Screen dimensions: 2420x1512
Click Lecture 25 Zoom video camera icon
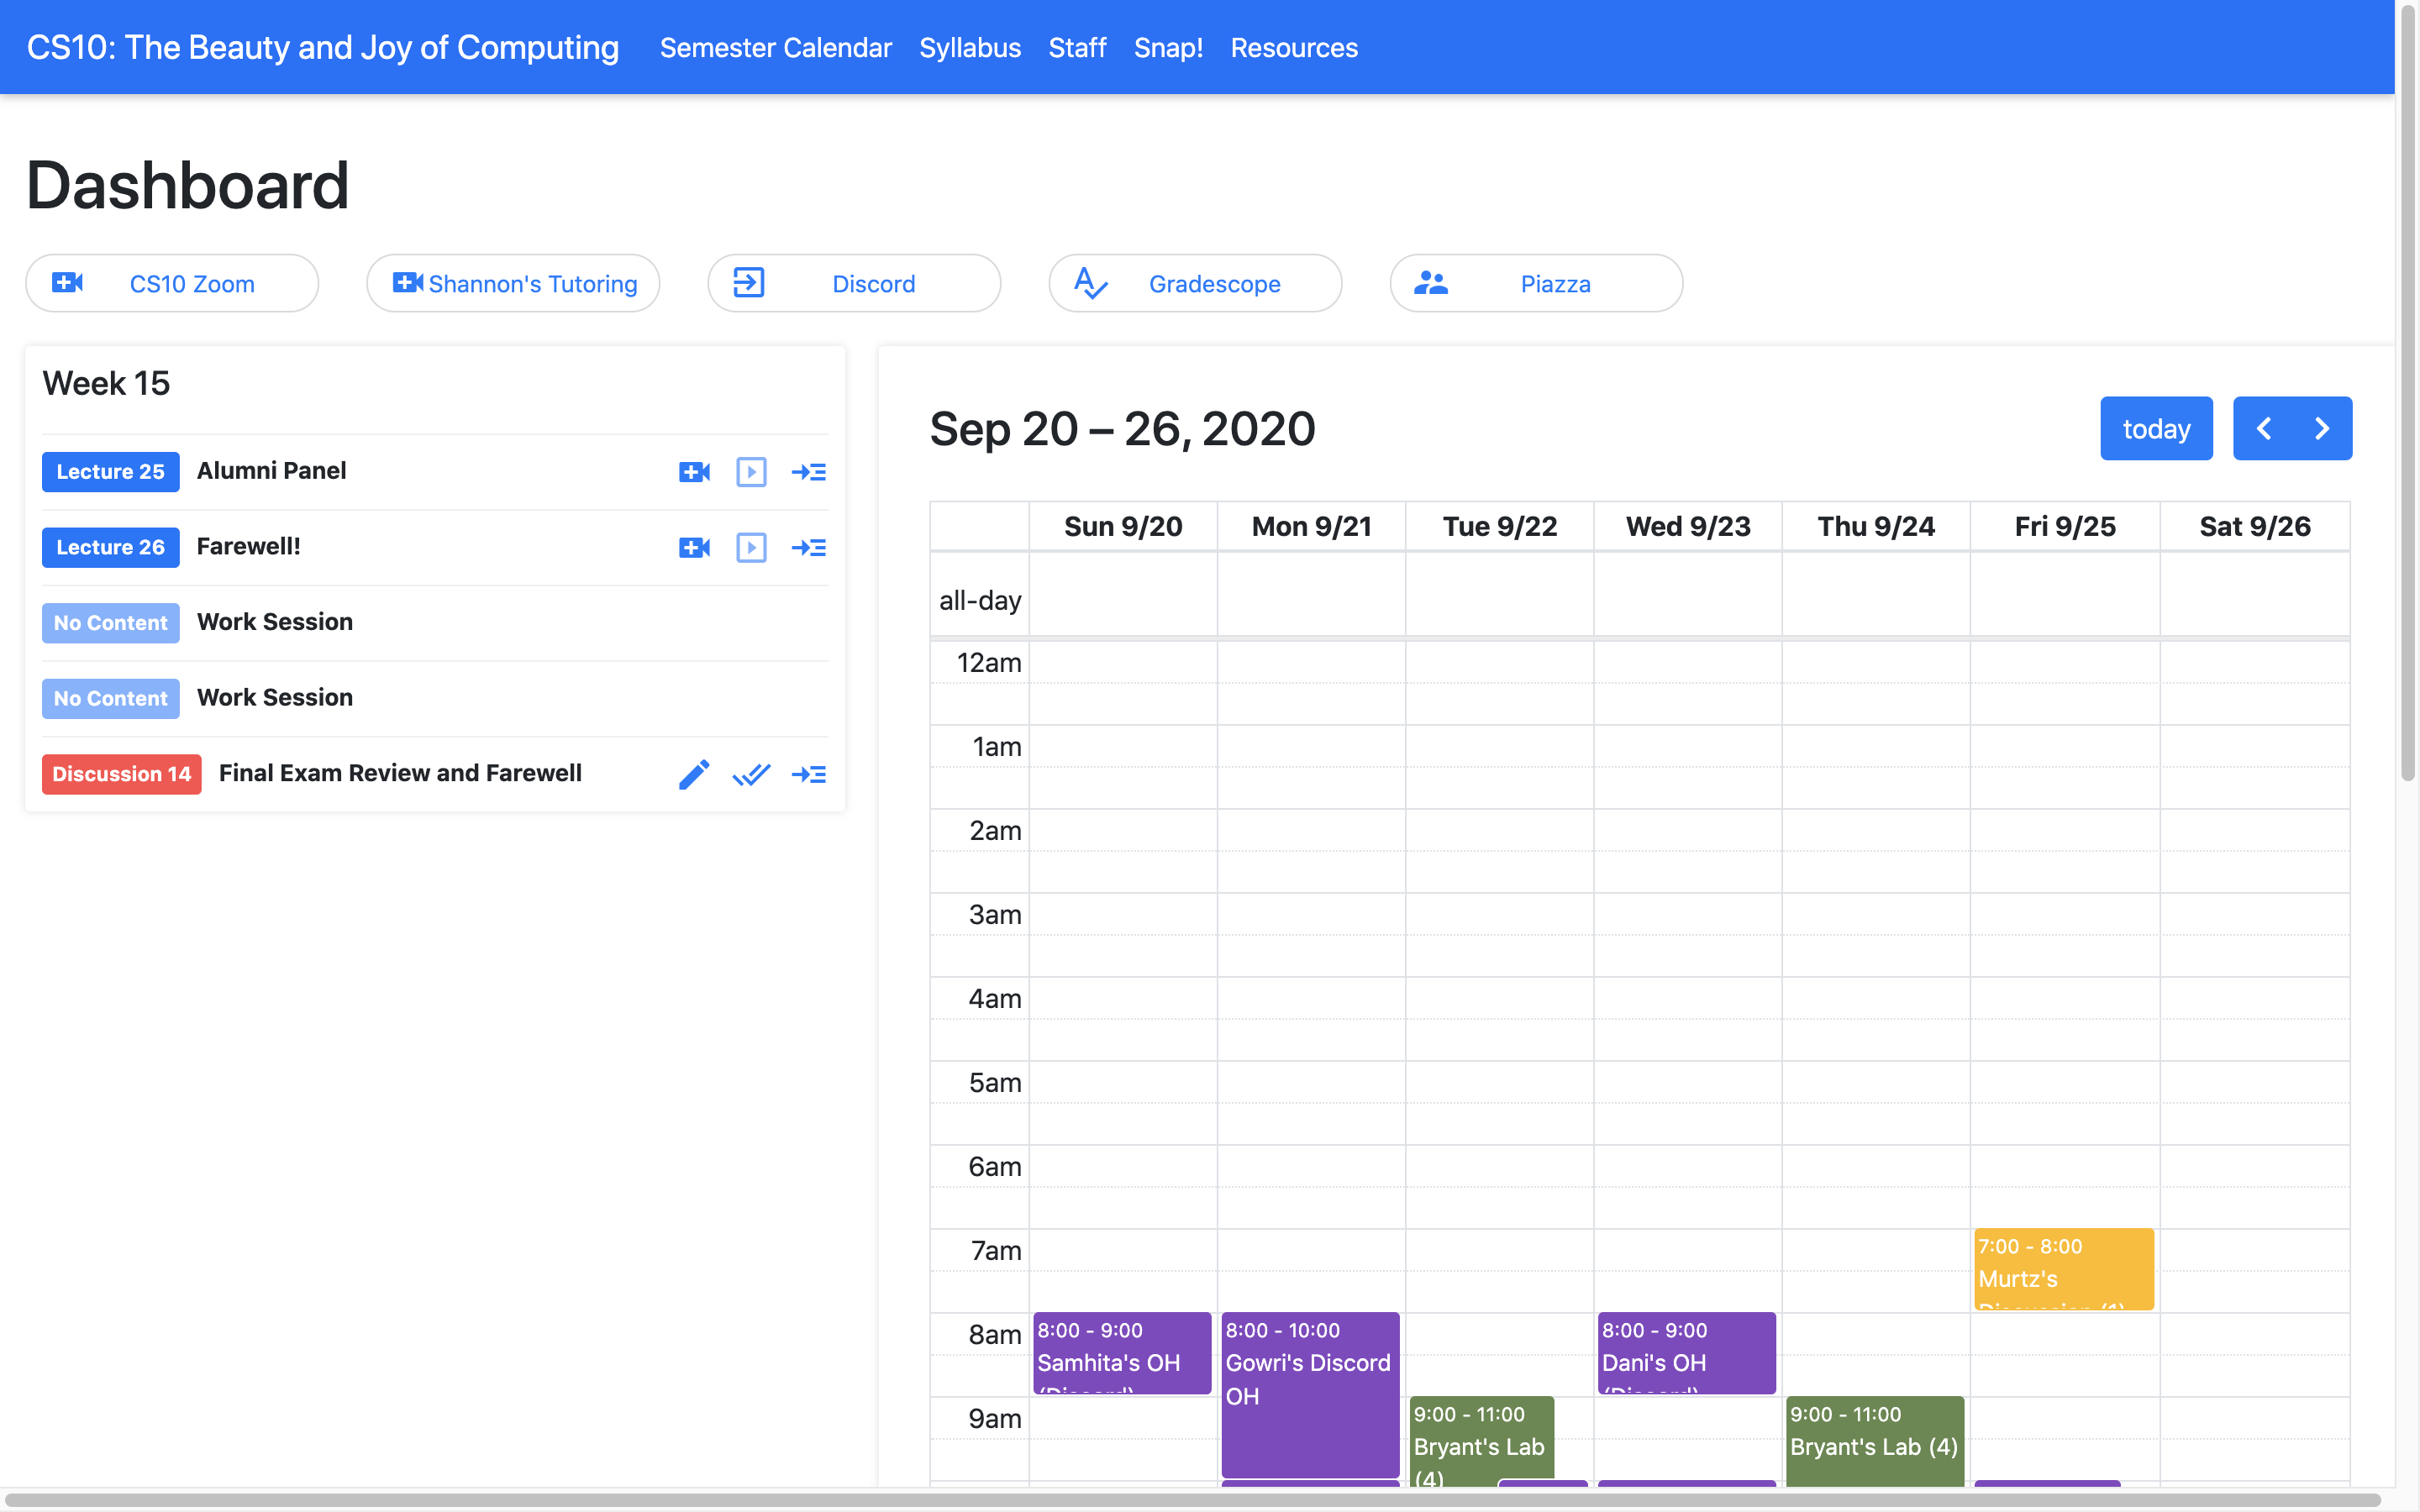pyautogui.click(x=694, y=472)
